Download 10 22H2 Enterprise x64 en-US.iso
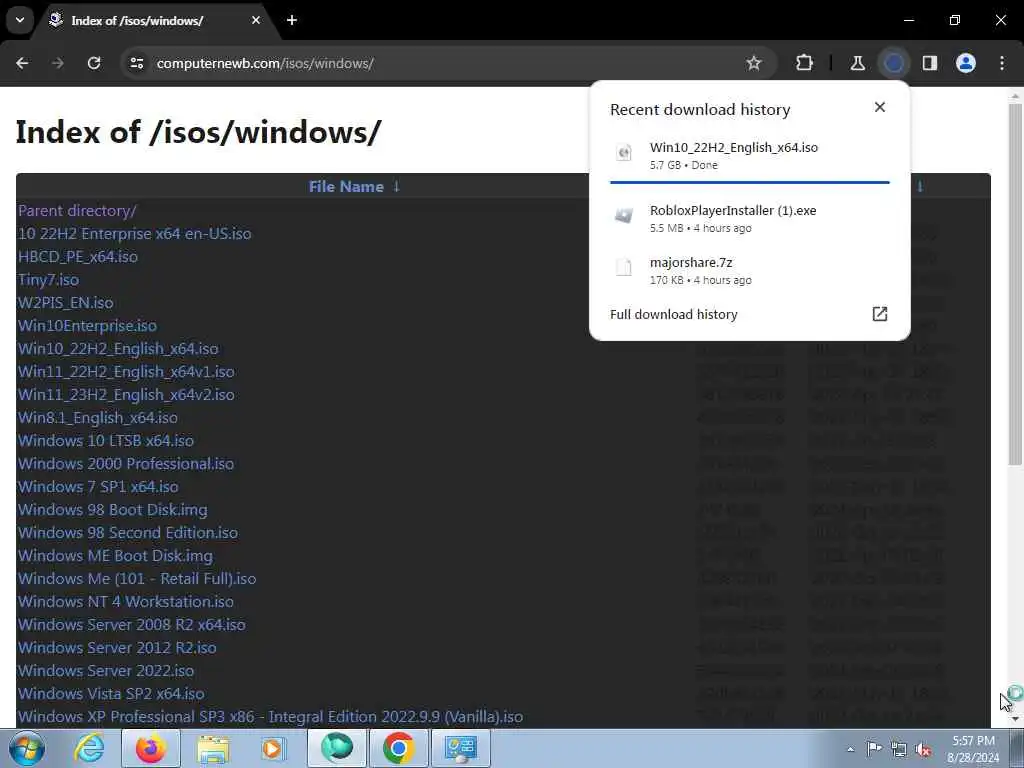The height and width of the screenshot is (768, 1024). pos(135,233)
